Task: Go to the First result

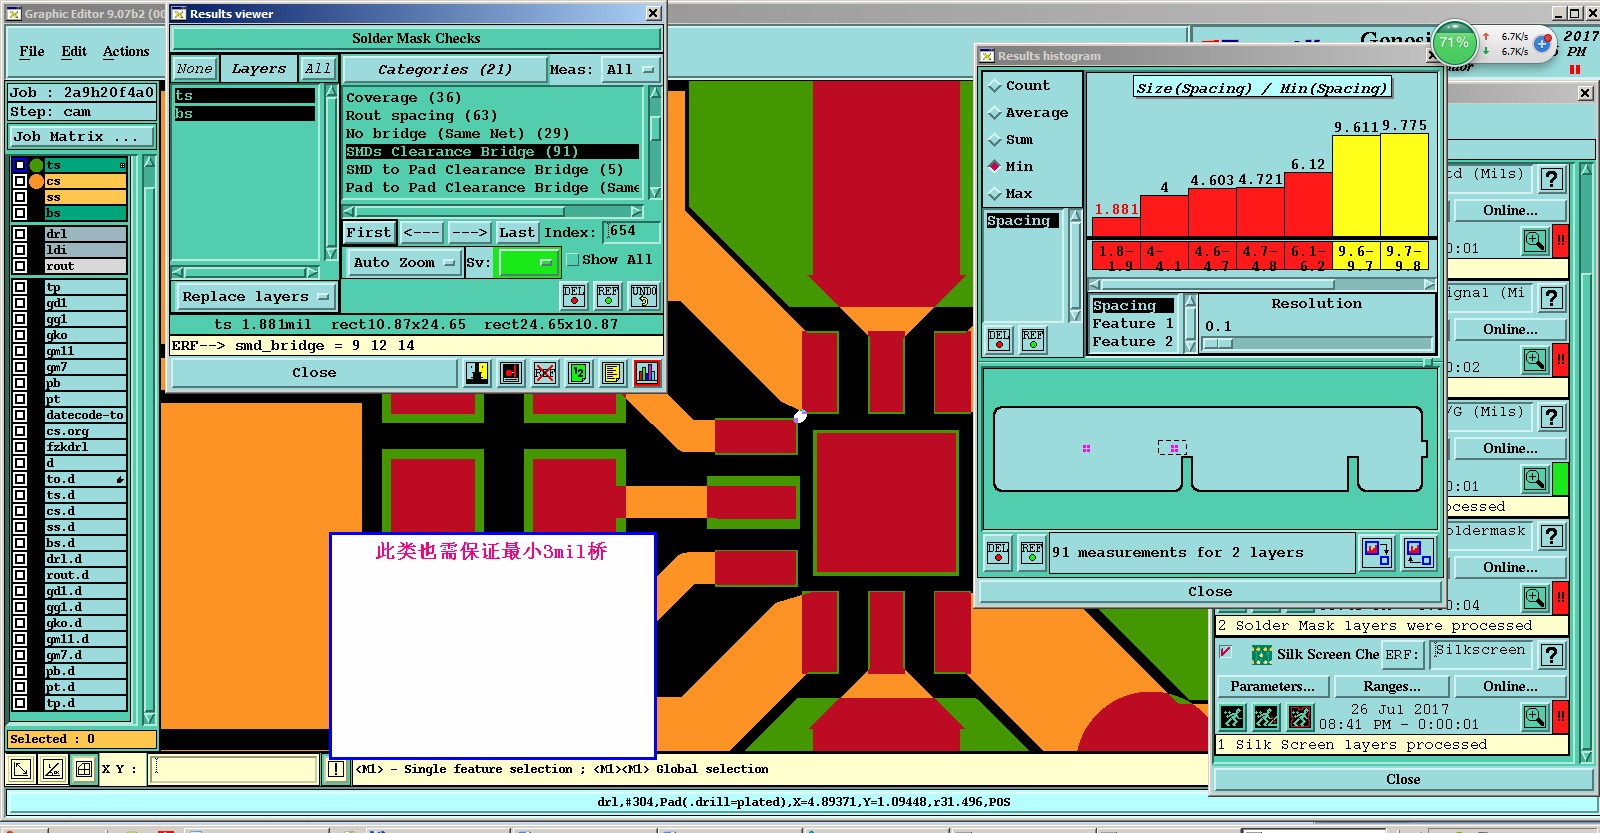Action: [369, 232]
